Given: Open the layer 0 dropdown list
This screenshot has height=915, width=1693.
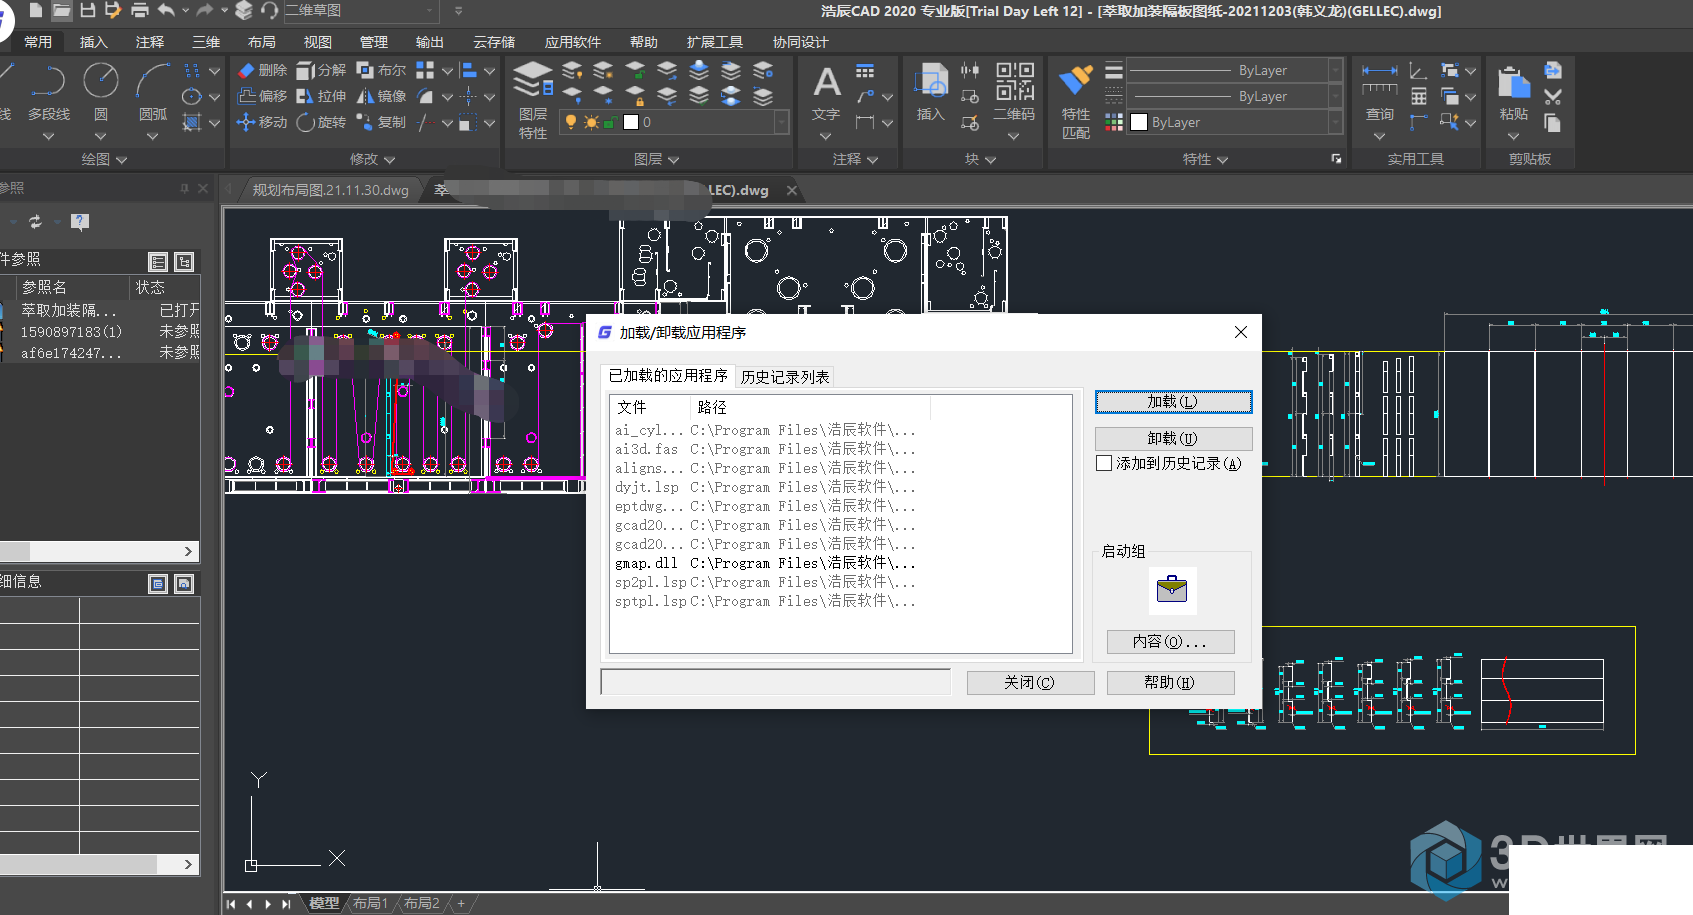Looking at the screenshot, I should 782,122.
